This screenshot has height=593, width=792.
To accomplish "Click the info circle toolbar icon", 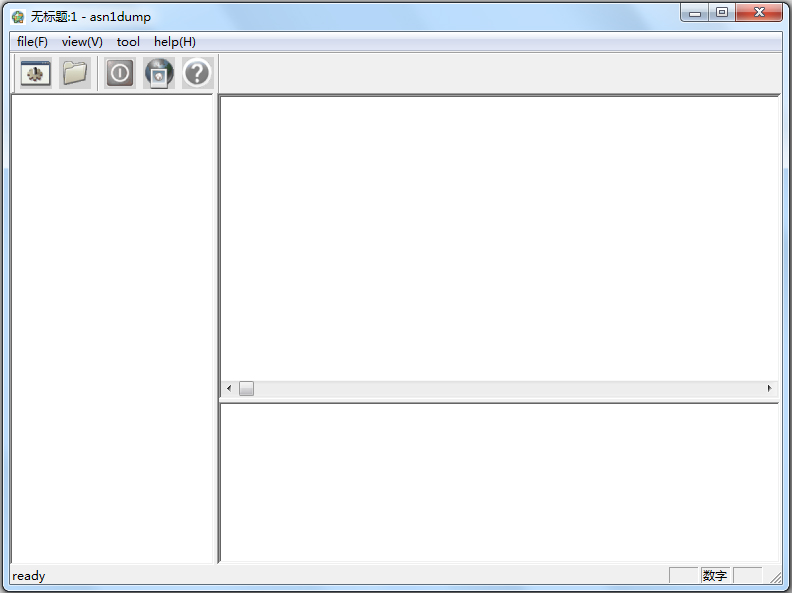I will [x=120, y=73].
